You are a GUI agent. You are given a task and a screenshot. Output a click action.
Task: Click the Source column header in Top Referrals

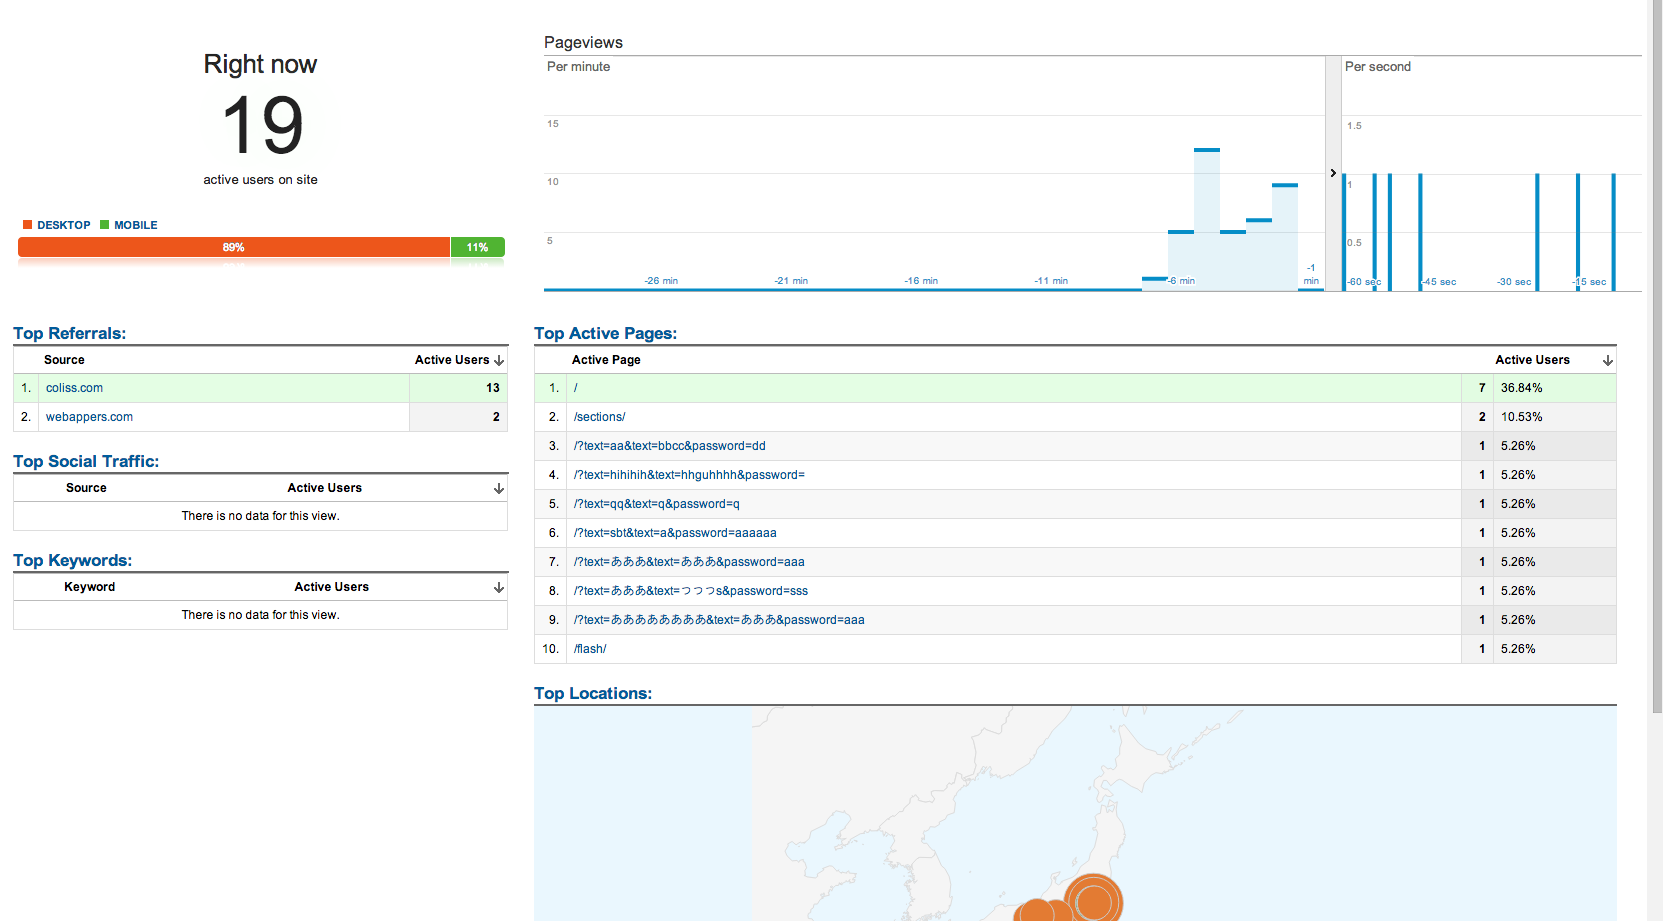pos(64,360)
